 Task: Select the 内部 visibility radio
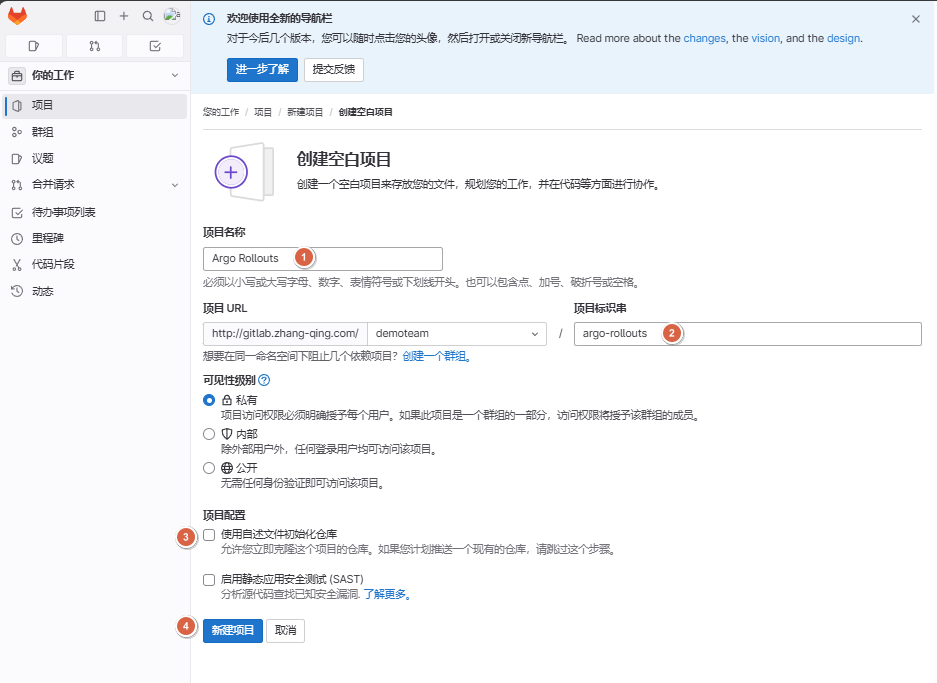[x=209, y=434]
